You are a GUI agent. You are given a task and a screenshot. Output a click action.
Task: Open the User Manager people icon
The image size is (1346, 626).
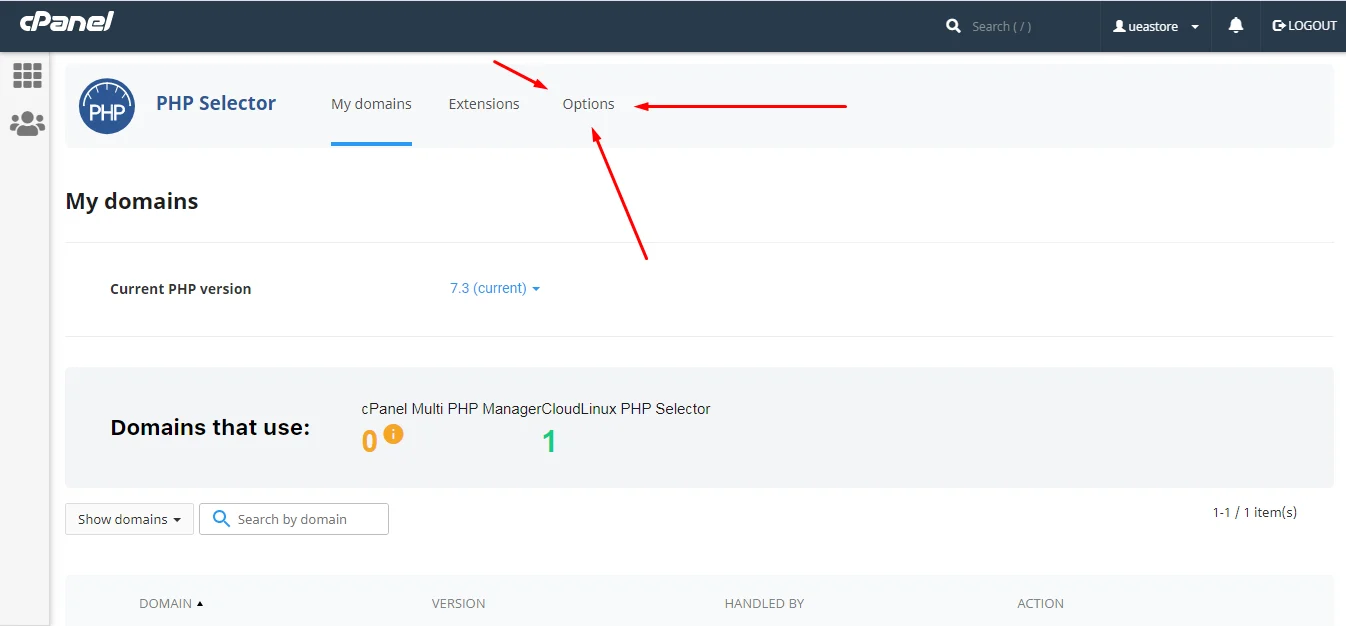coord(27,124)
